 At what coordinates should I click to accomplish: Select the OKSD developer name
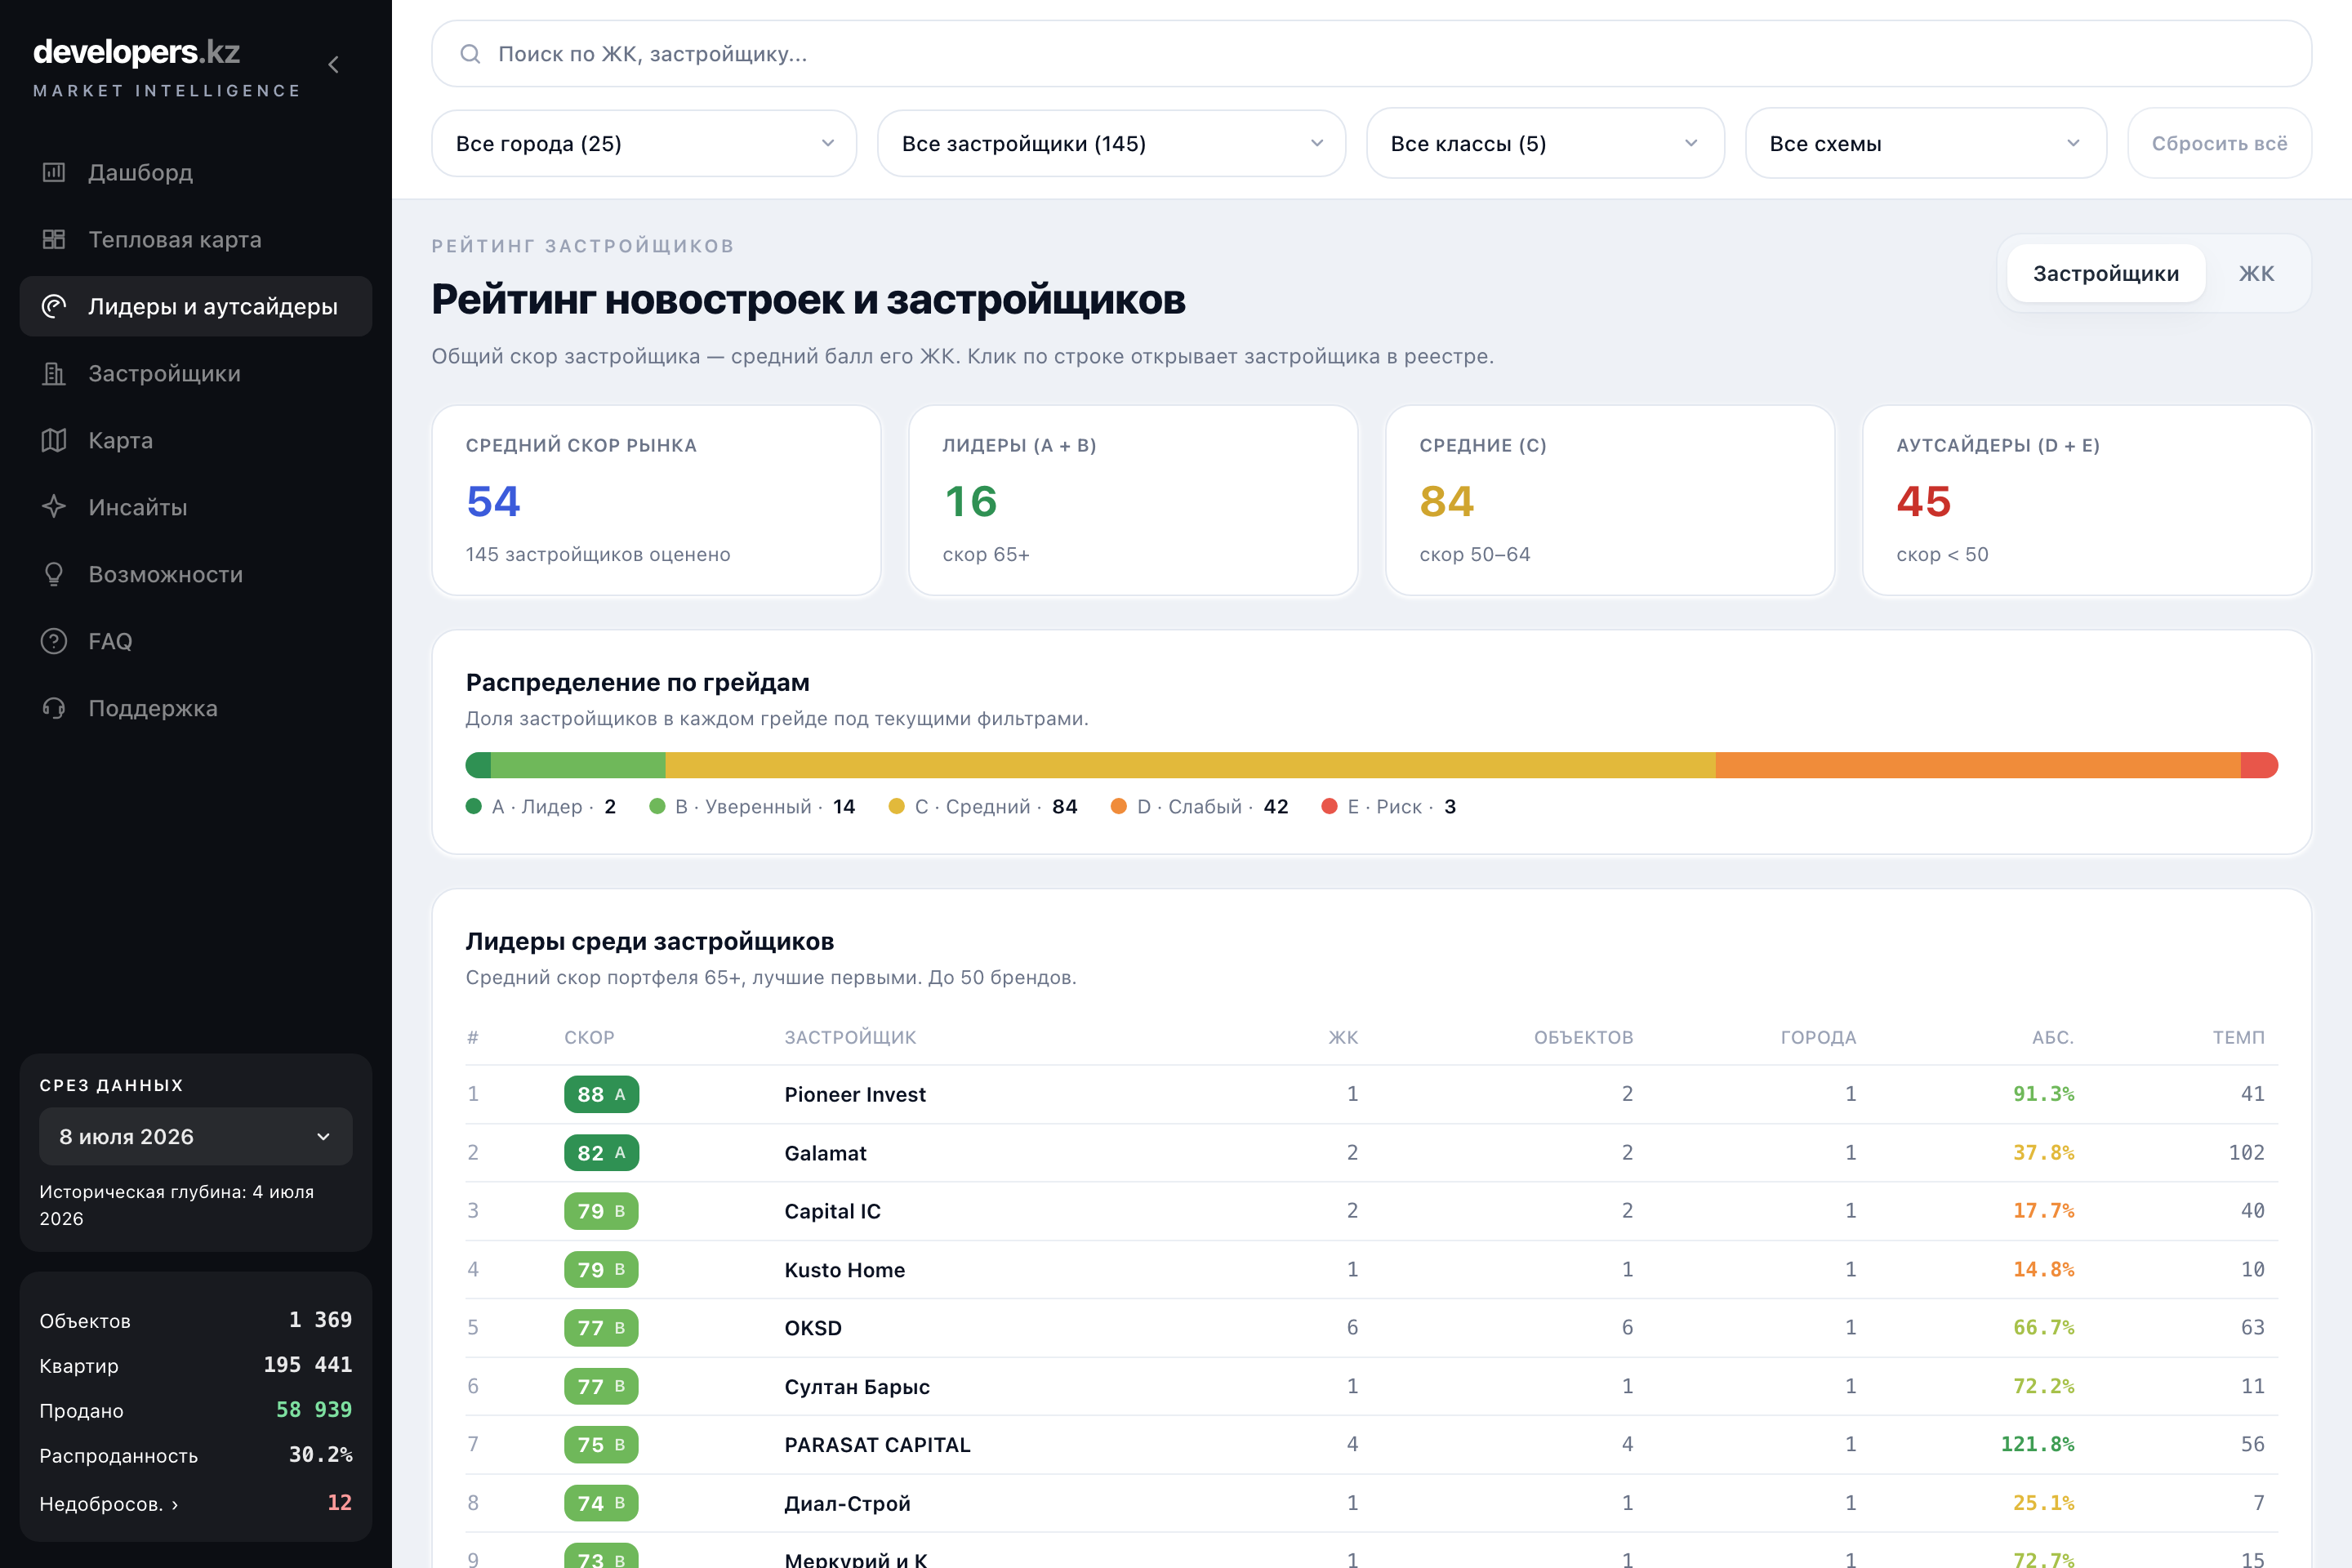coord(813,1328)
